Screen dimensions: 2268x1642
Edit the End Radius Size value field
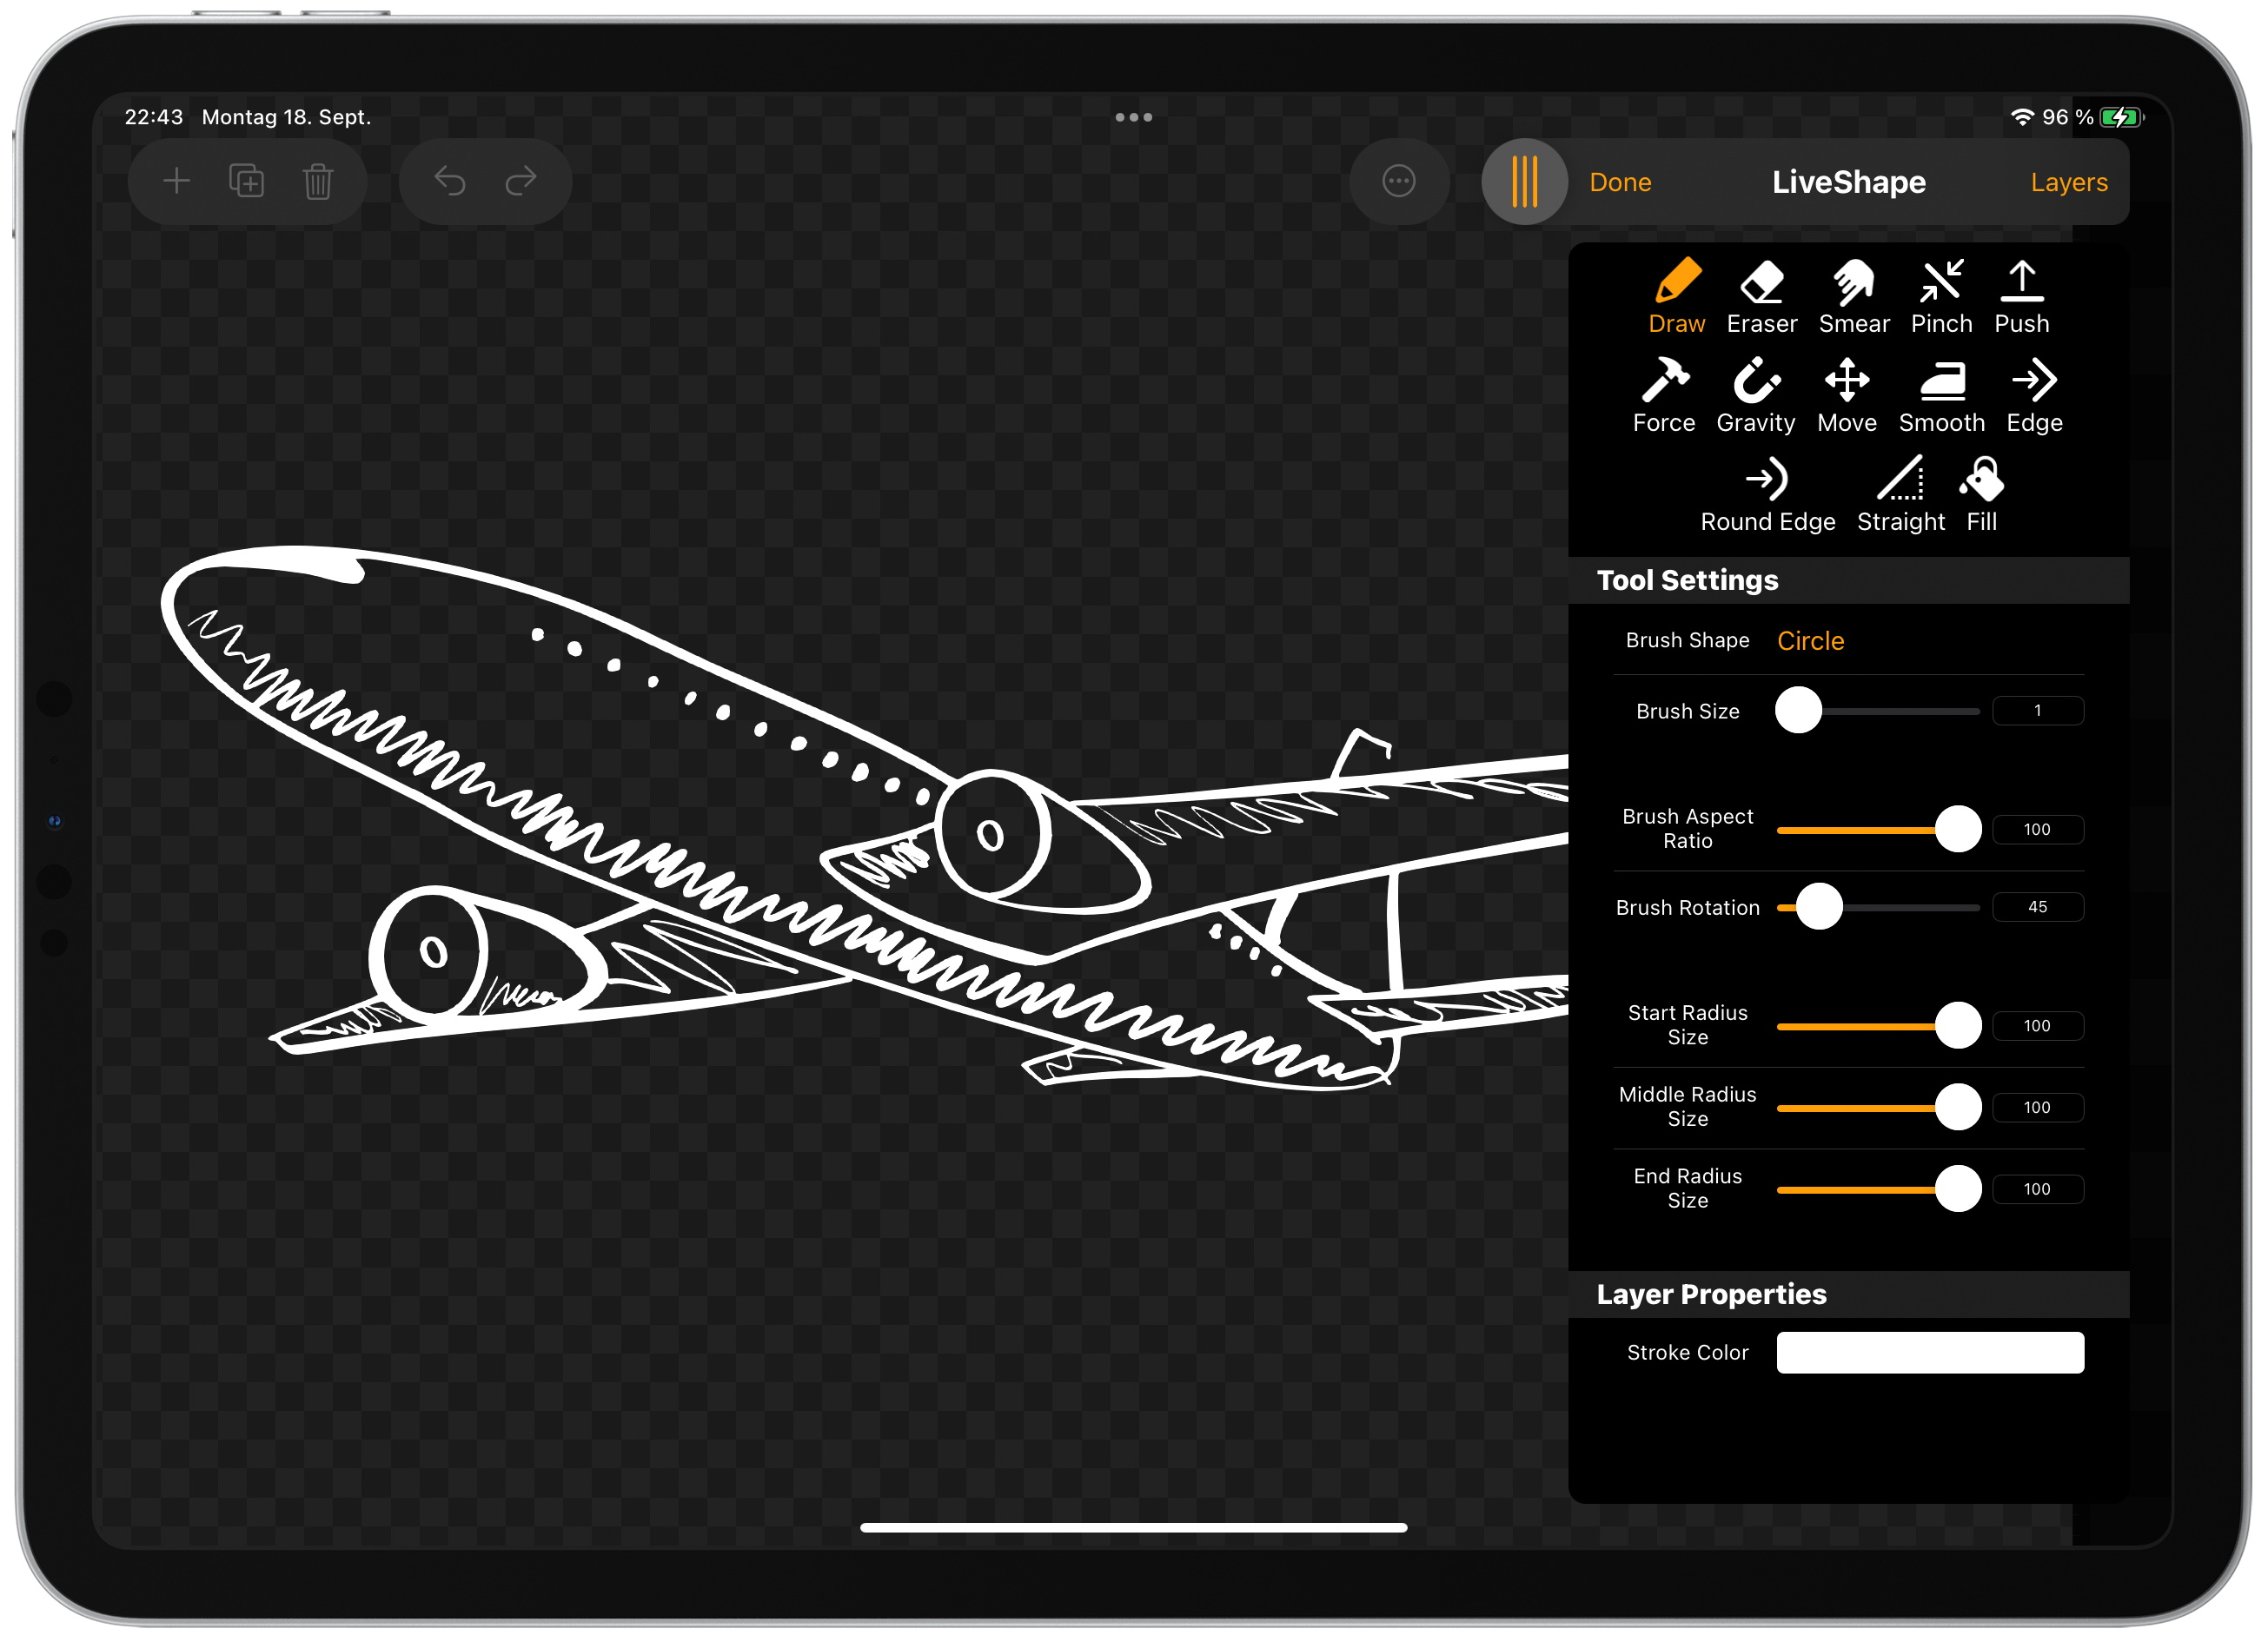pyautogui.click(x=2037, y=1189)
